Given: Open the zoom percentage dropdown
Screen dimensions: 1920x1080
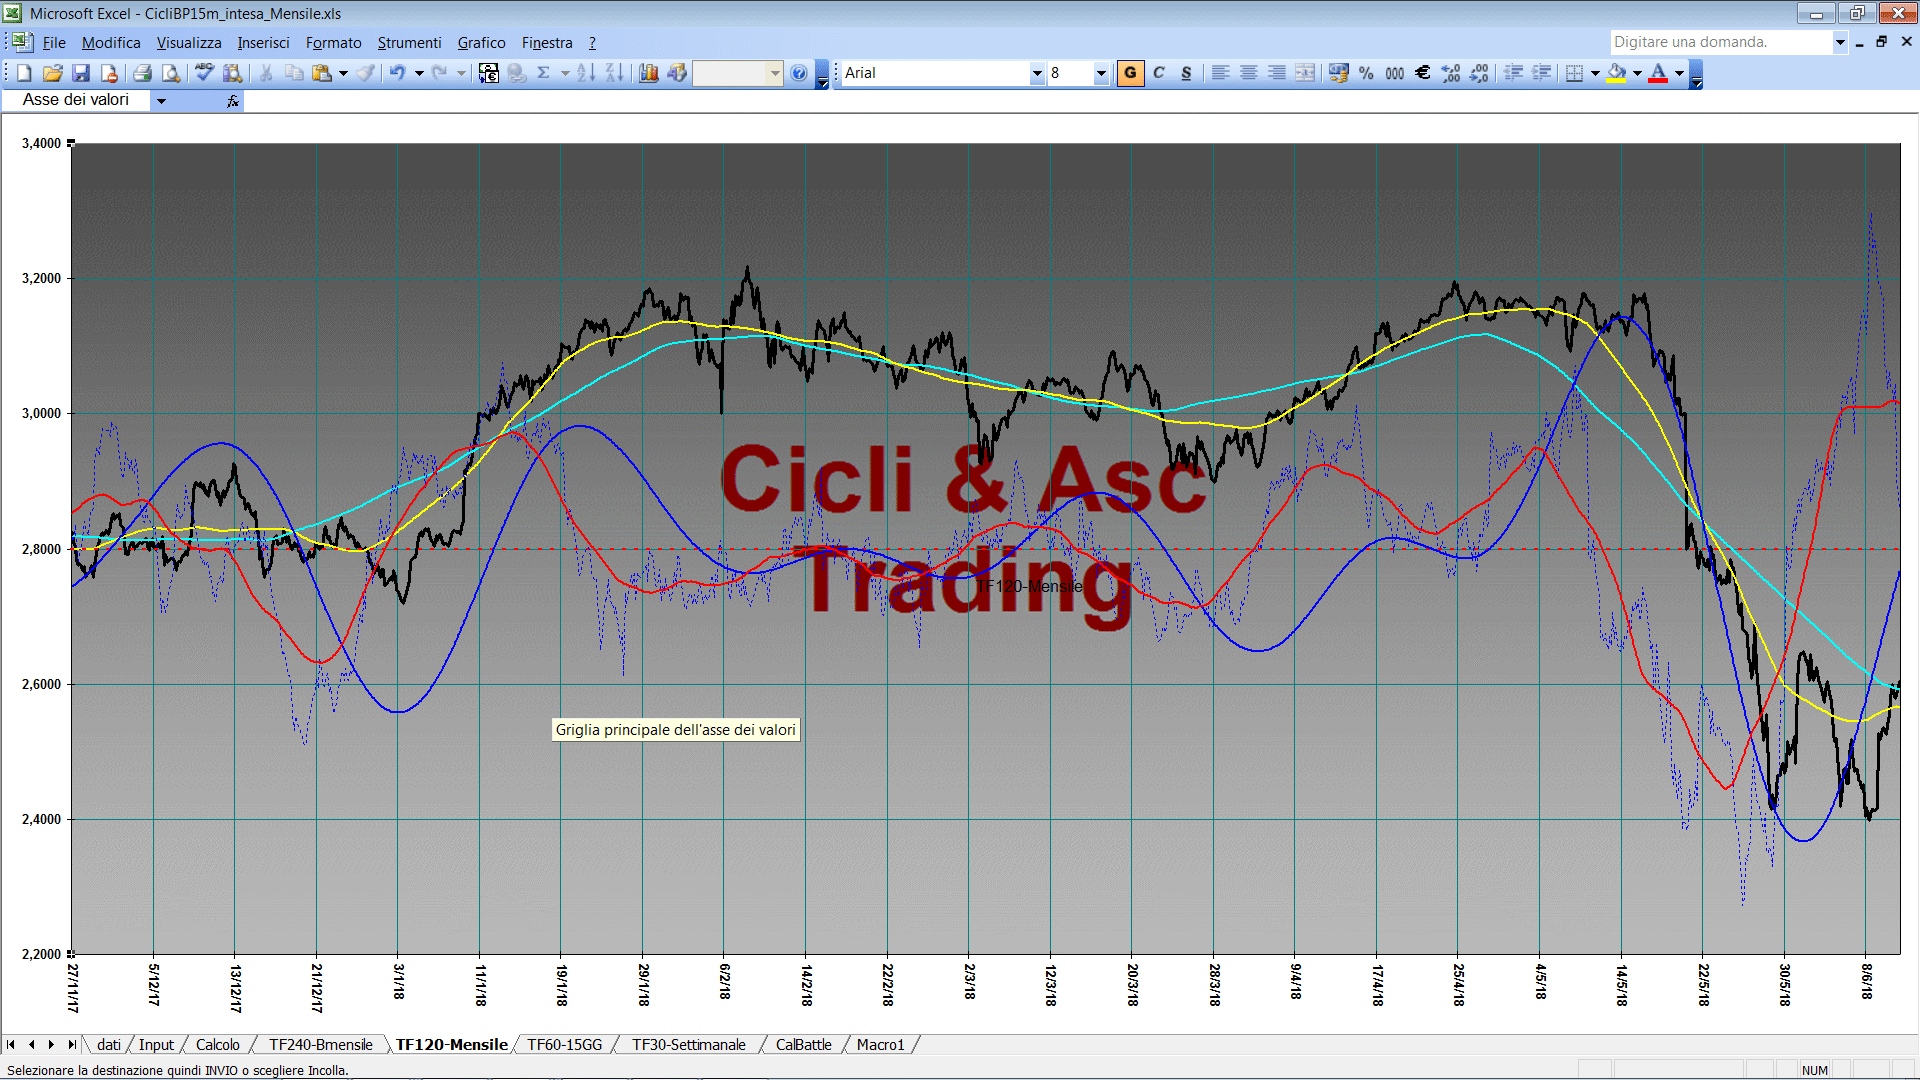Looking at the screenshot, I should tap(775, 73).
